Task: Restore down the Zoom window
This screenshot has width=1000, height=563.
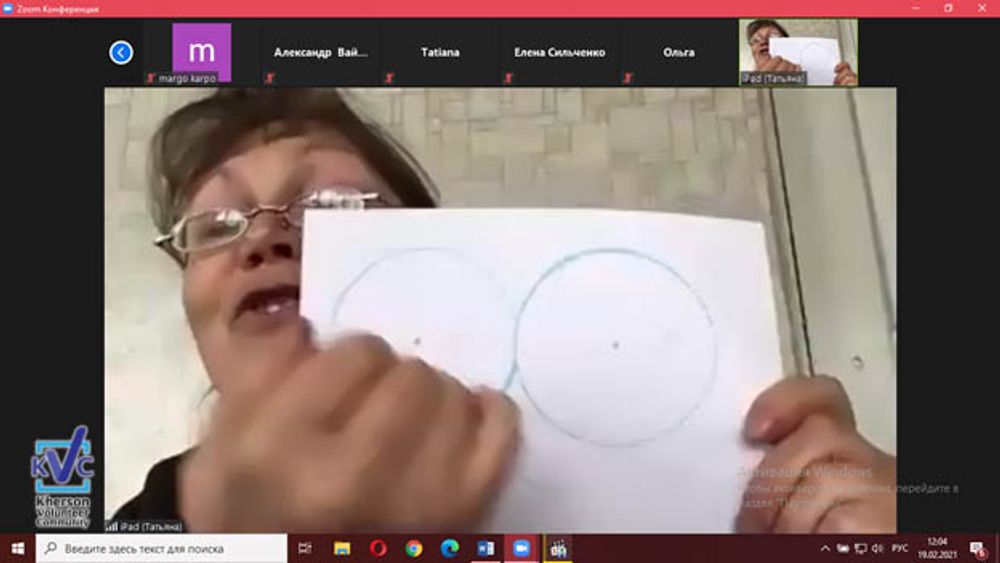Action: 948,8
